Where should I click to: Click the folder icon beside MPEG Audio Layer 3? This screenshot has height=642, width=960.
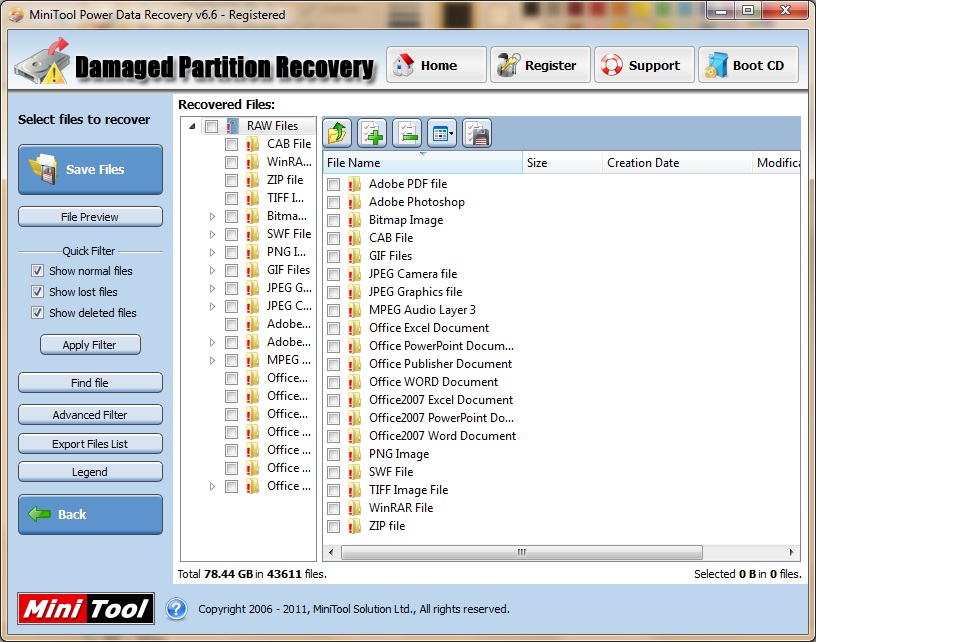pyautogui.click(x=354, y=310)
